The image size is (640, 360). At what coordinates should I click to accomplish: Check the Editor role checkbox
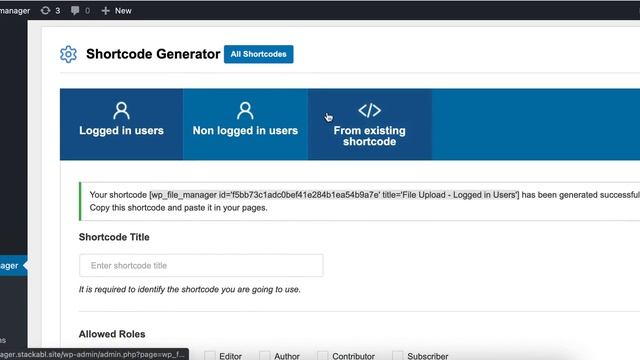point(210,356)
